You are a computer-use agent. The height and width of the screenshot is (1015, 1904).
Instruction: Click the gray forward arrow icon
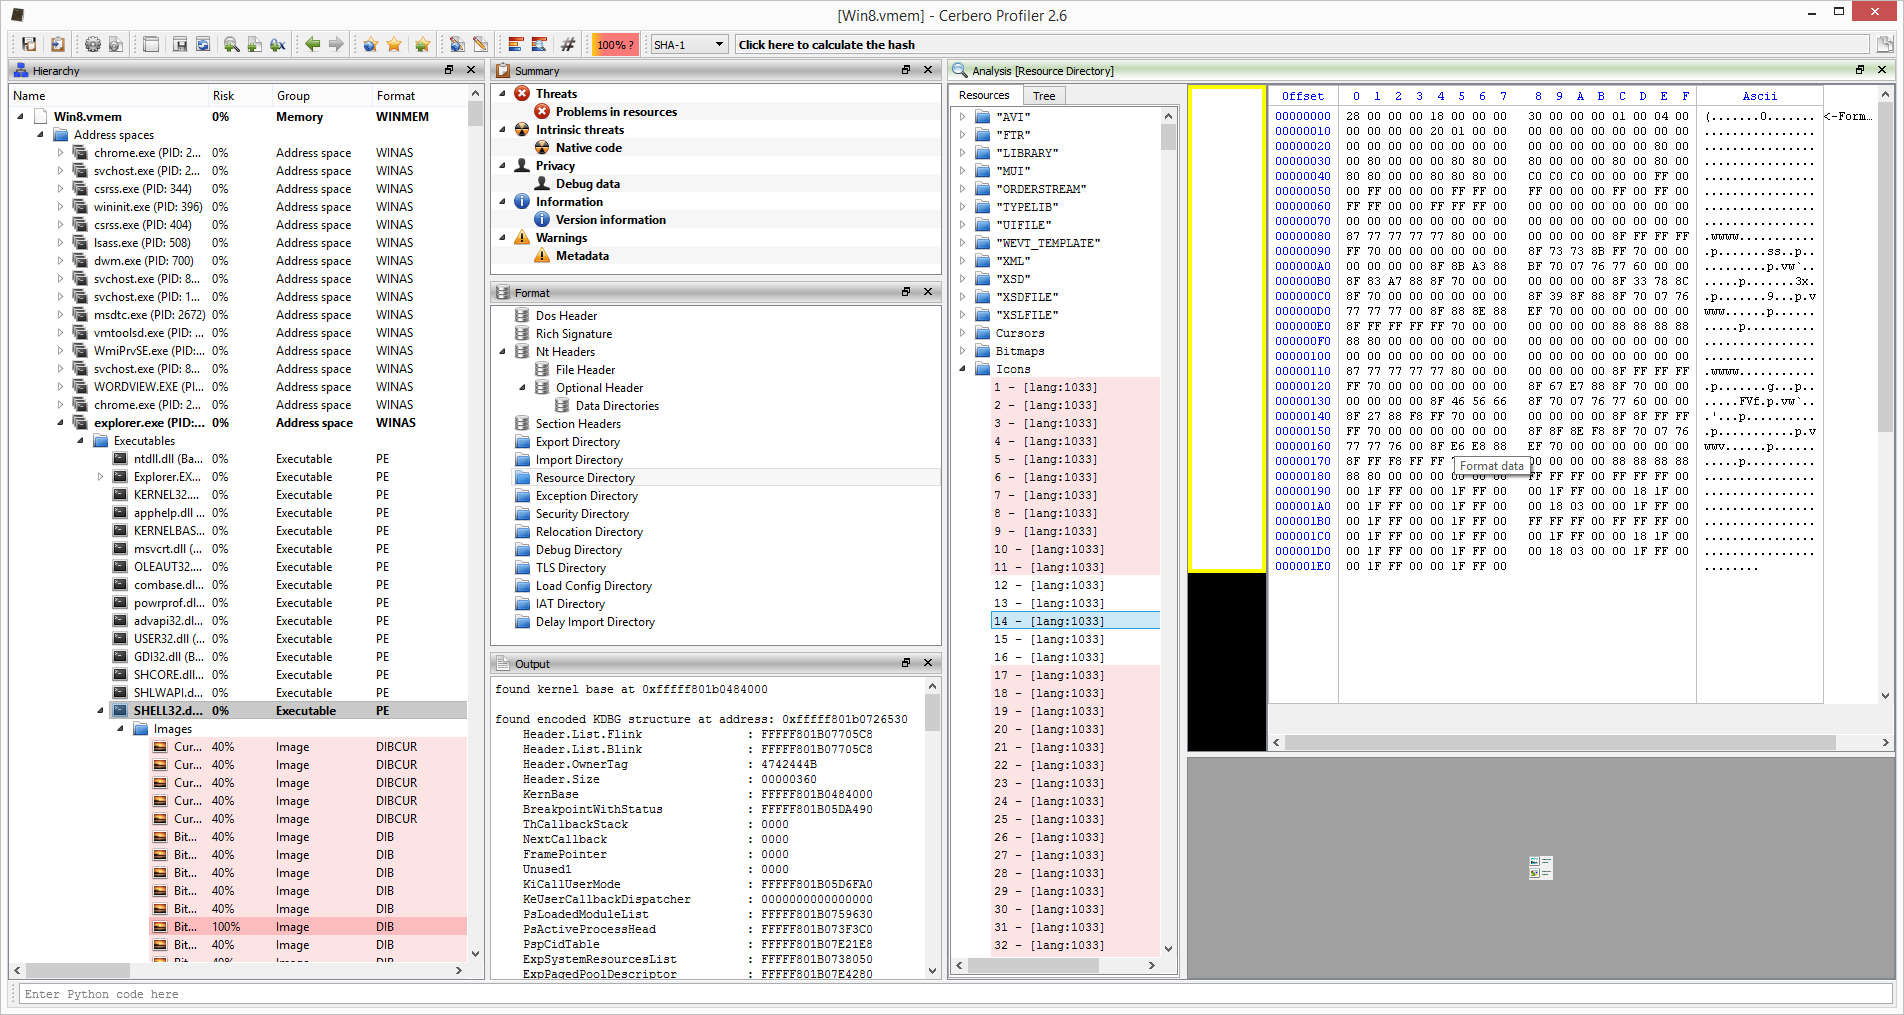[x=337, y=44]
